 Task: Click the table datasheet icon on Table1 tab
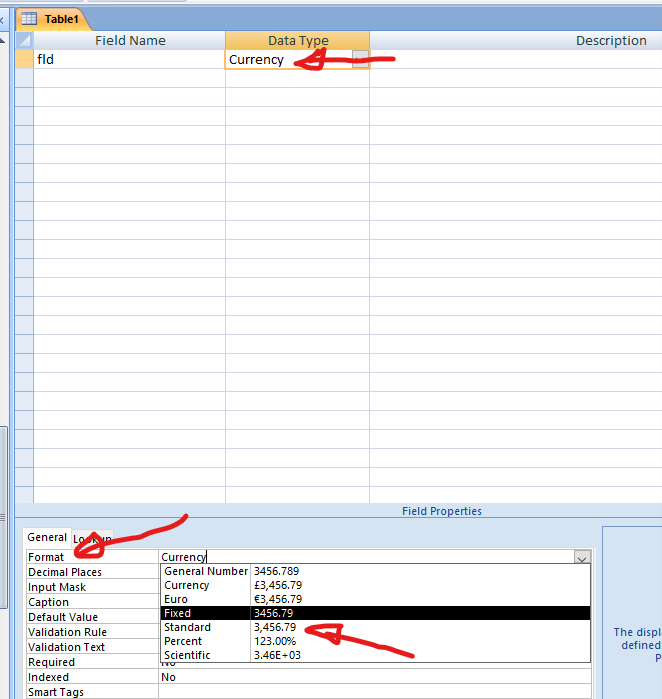click(29, 19)
